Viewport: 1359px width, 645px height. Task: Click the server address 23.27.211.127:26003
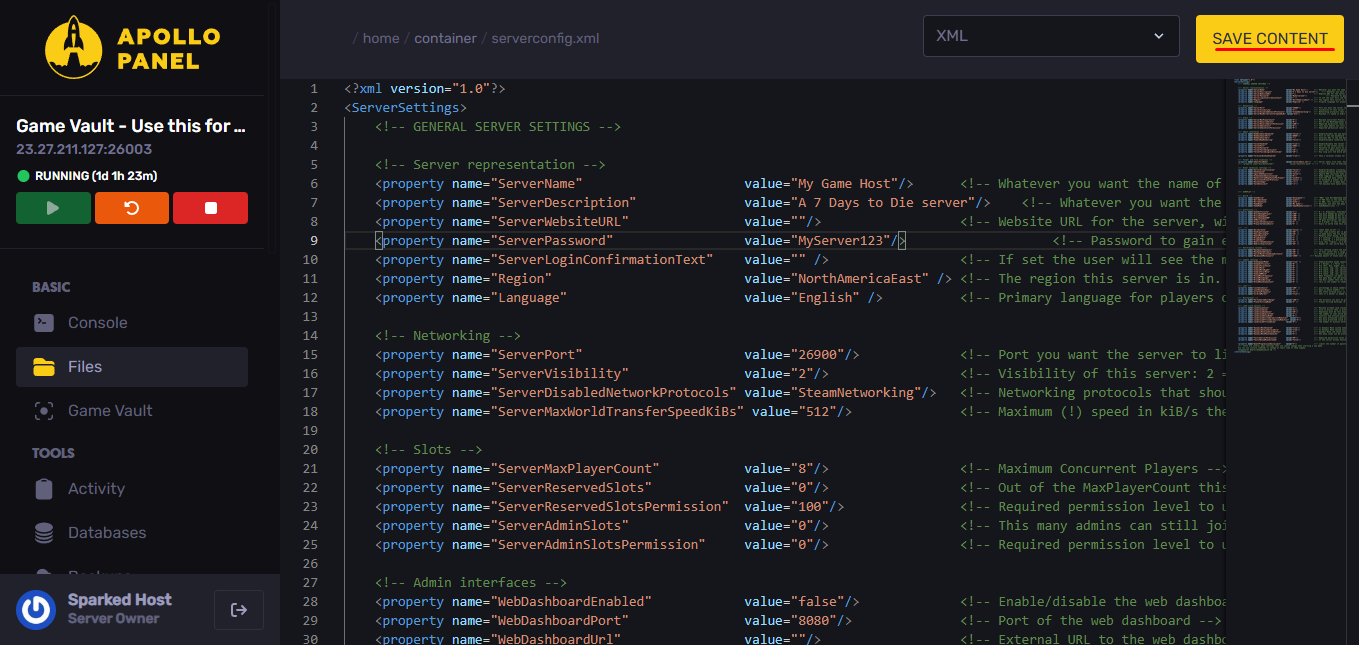[84, 149]
